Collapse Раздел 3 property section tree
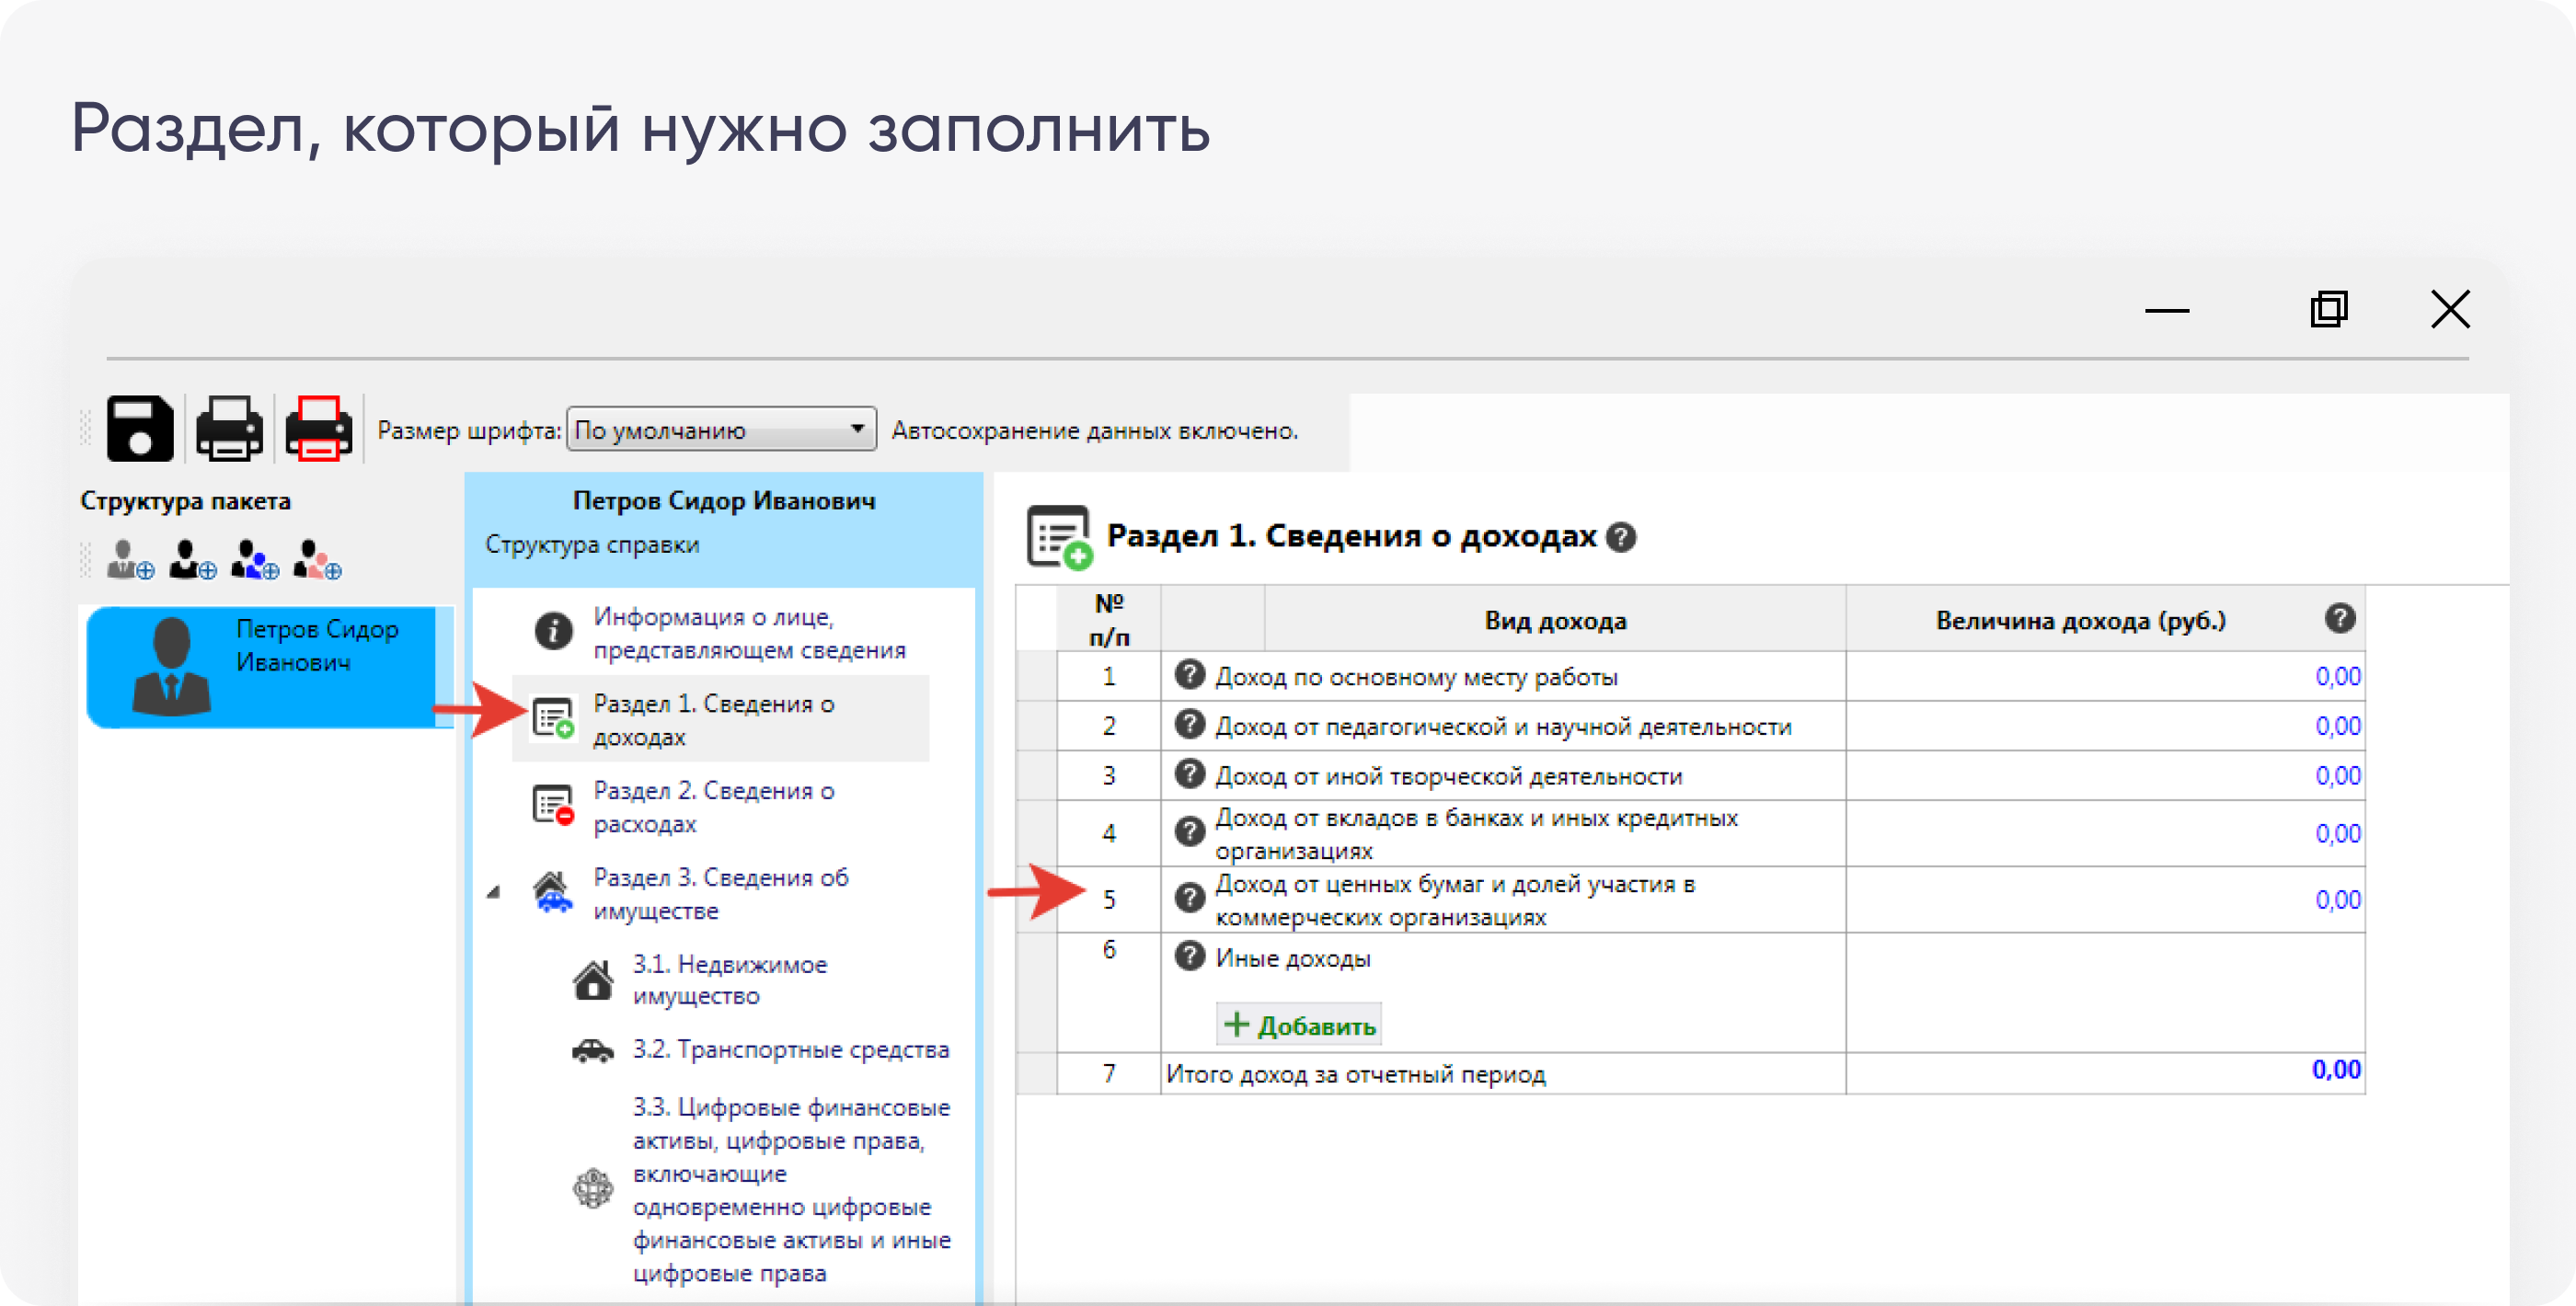The height and width of the screenshot is (1306, 2576). 494,892
